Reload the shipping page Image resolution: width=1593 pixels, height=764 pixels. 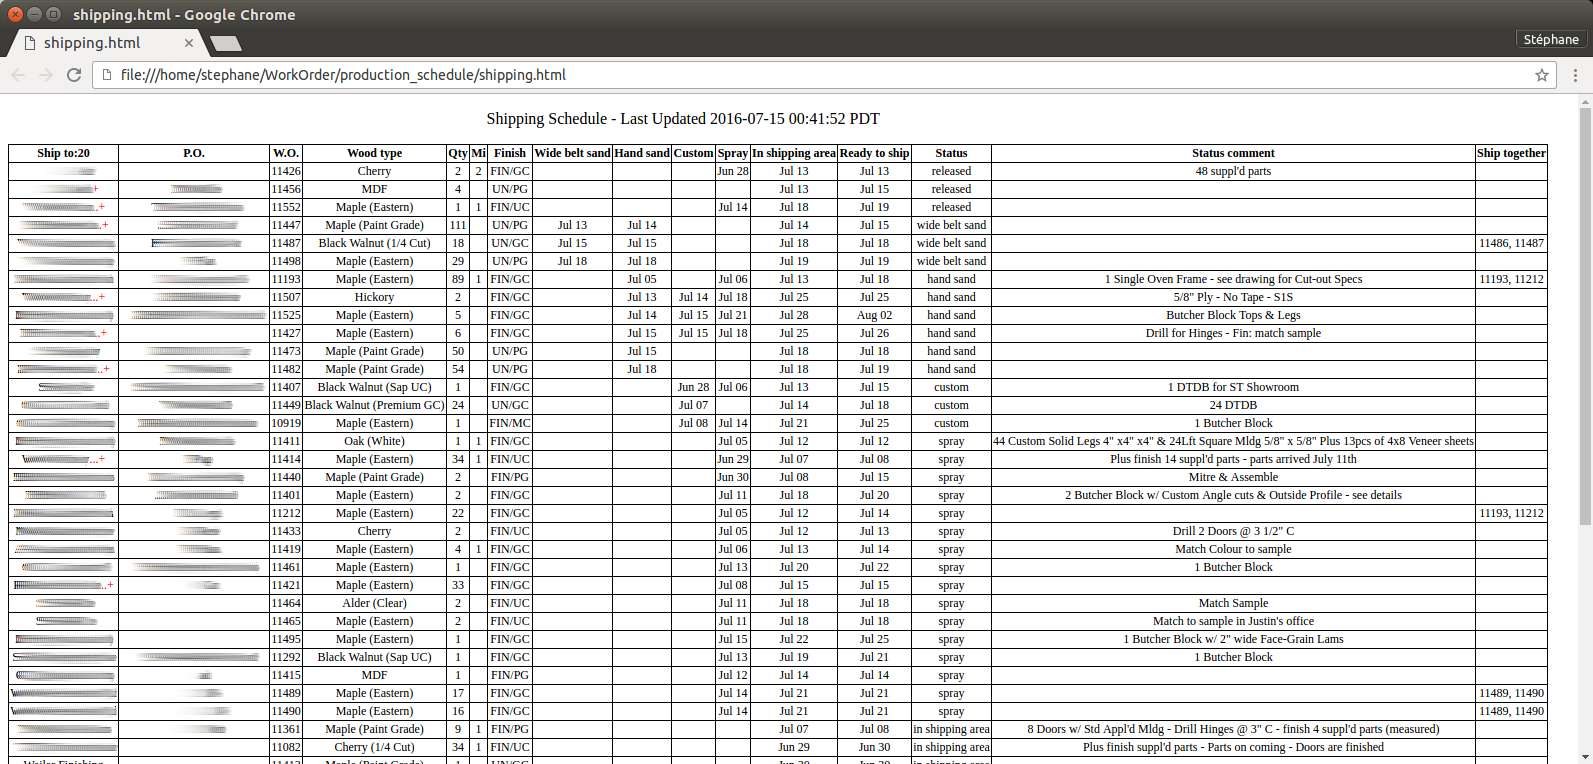point(74,75)
